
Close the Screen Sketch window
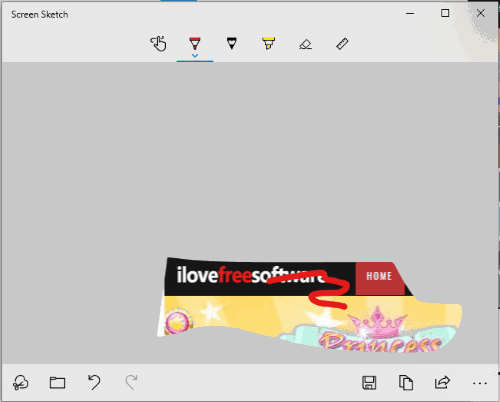(481, 13)
